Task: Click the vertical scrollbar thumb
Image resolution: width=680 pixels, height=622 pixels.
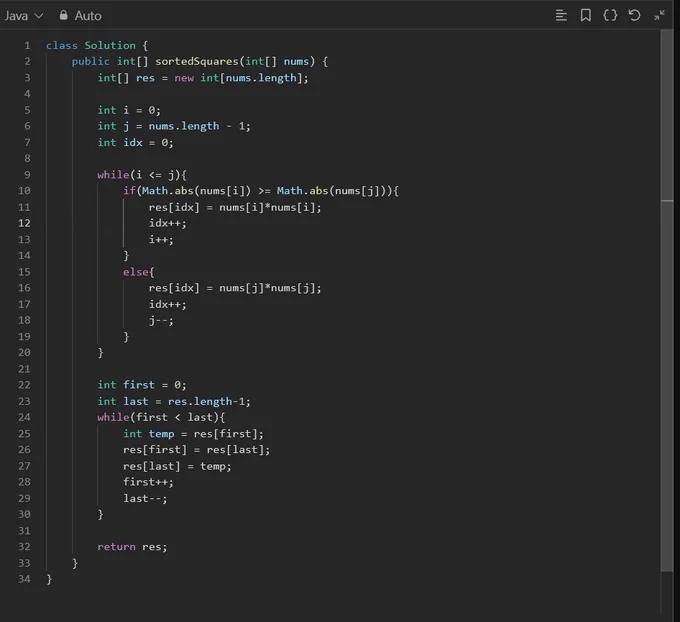Action: [x=667, y=301]
